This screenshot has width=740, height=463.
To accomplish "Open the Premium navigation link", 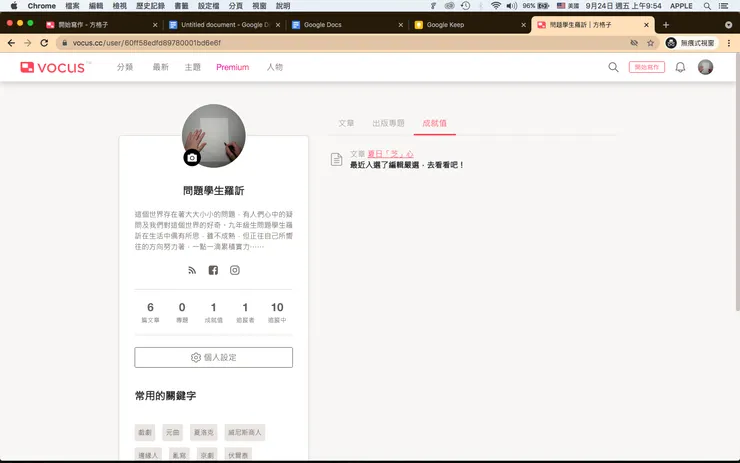I will point(233,67).
